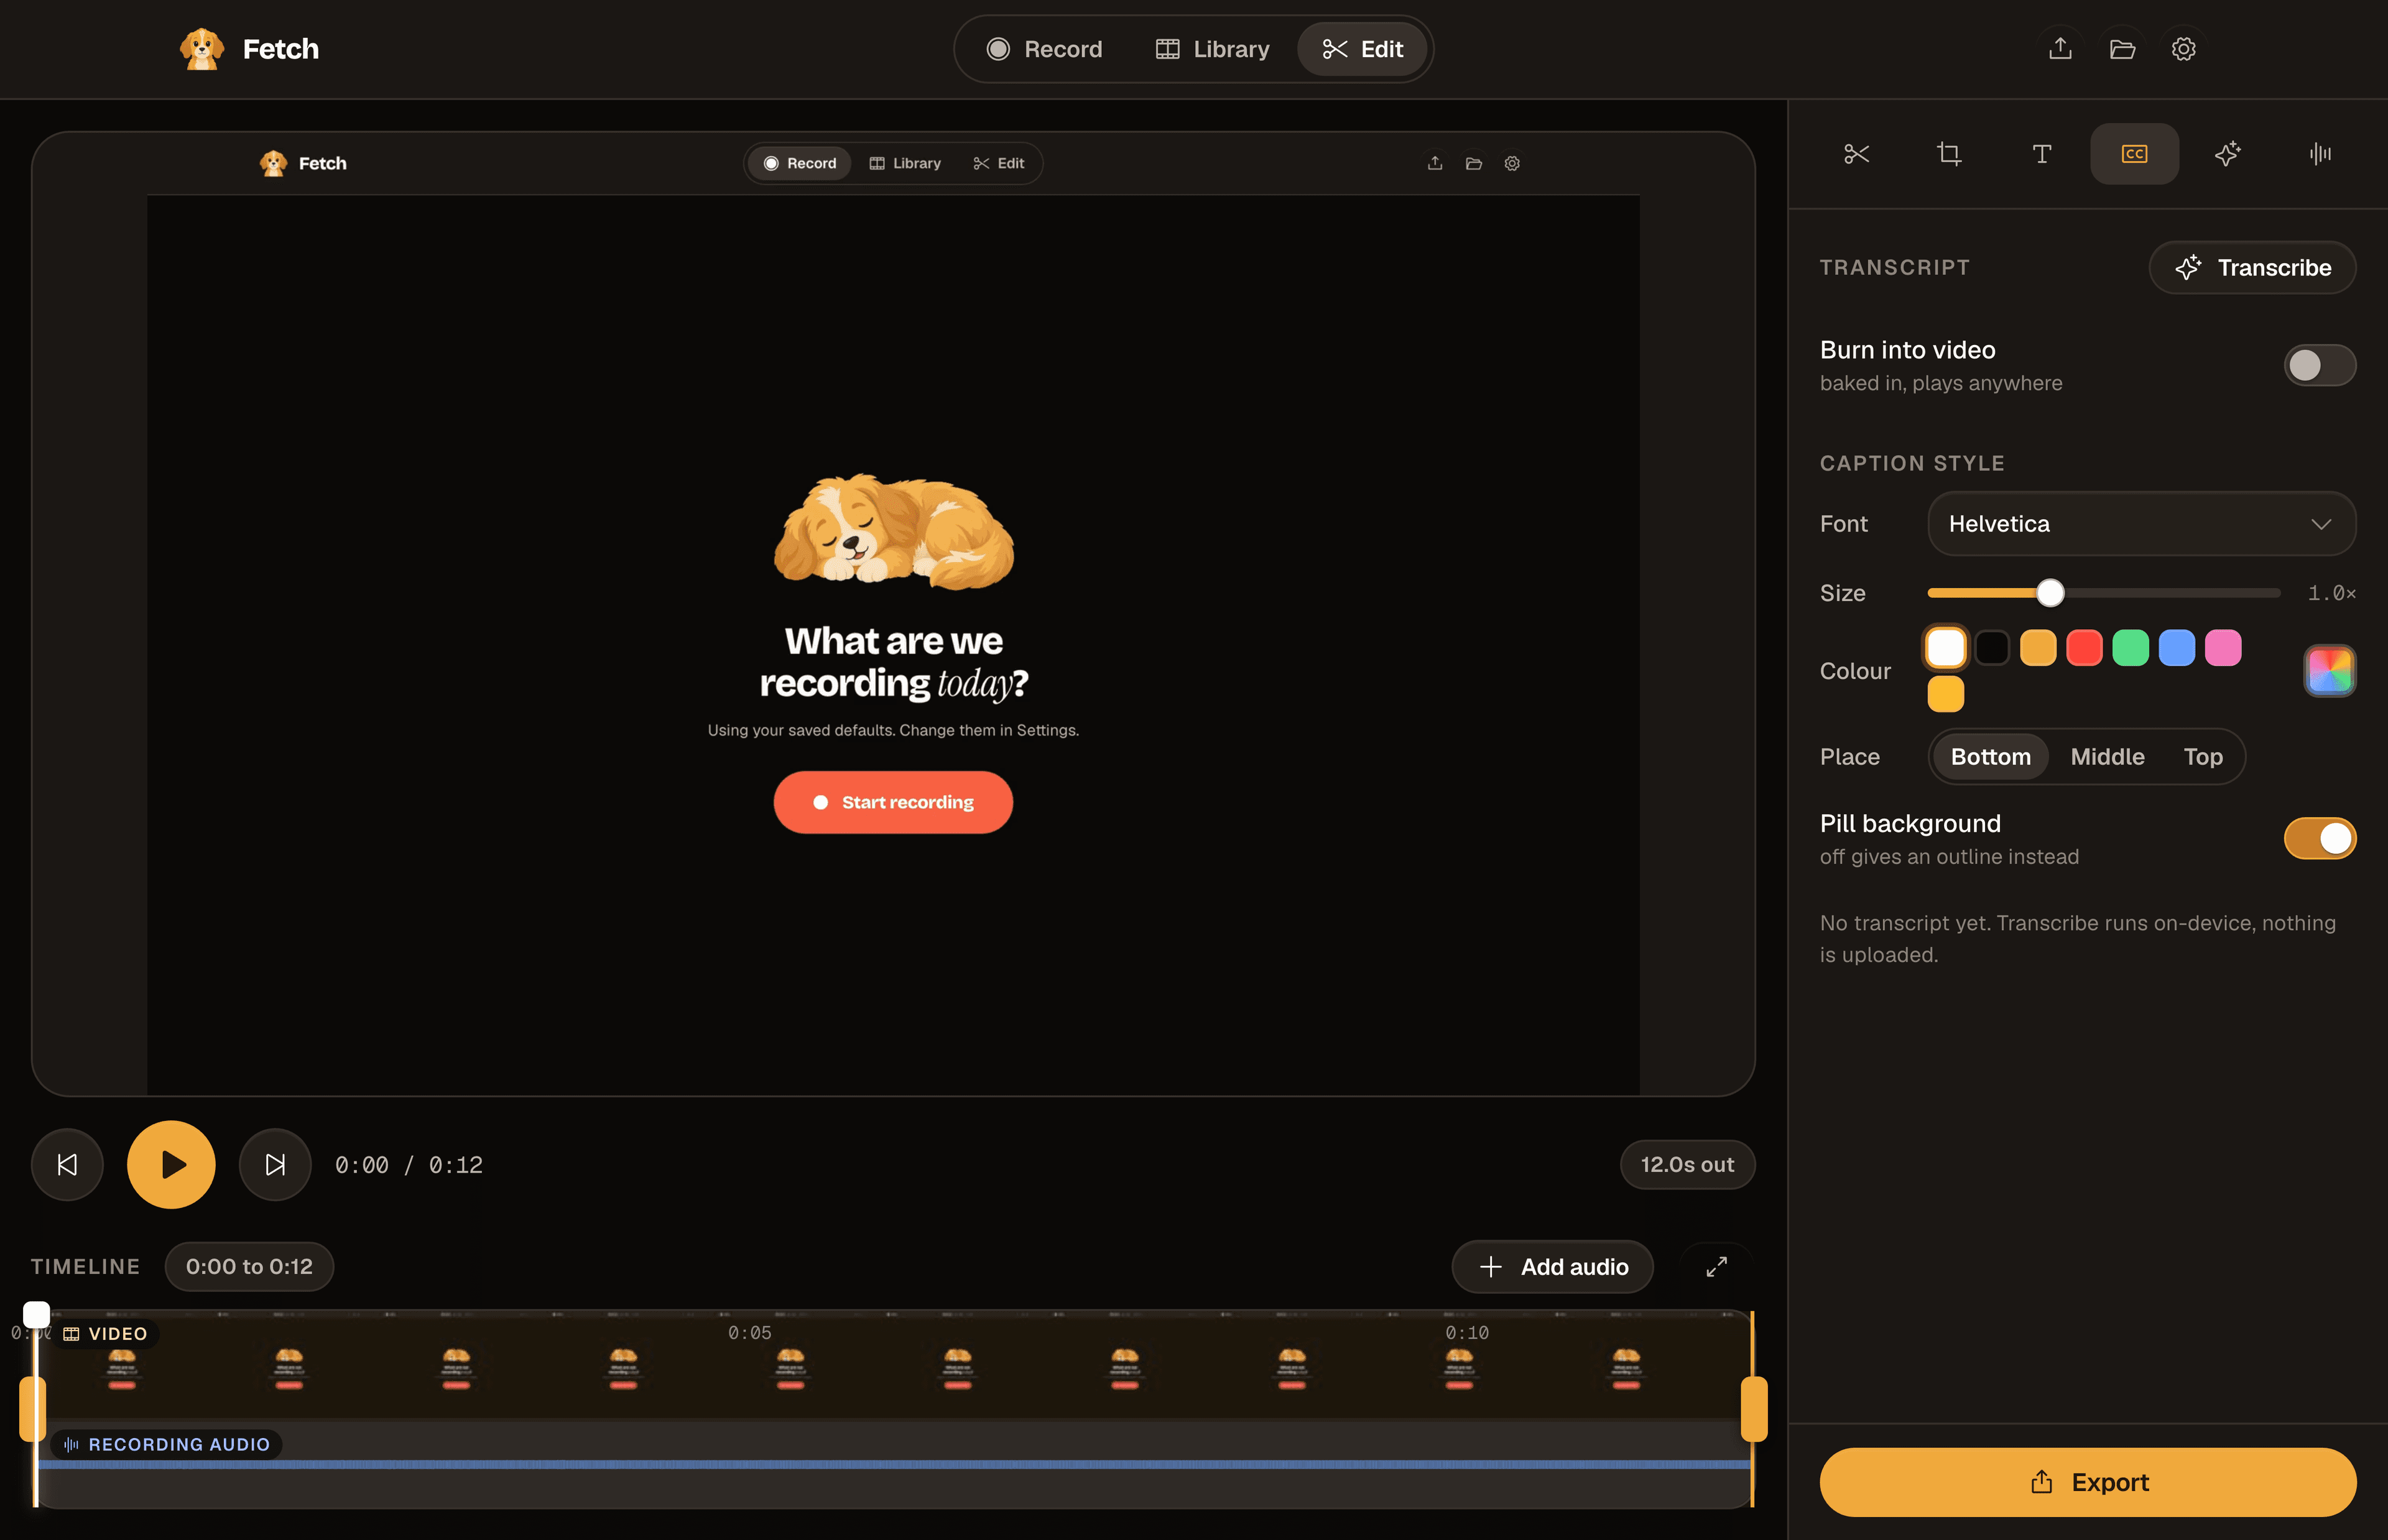
Task: Play the recording
Action: 171,1164
